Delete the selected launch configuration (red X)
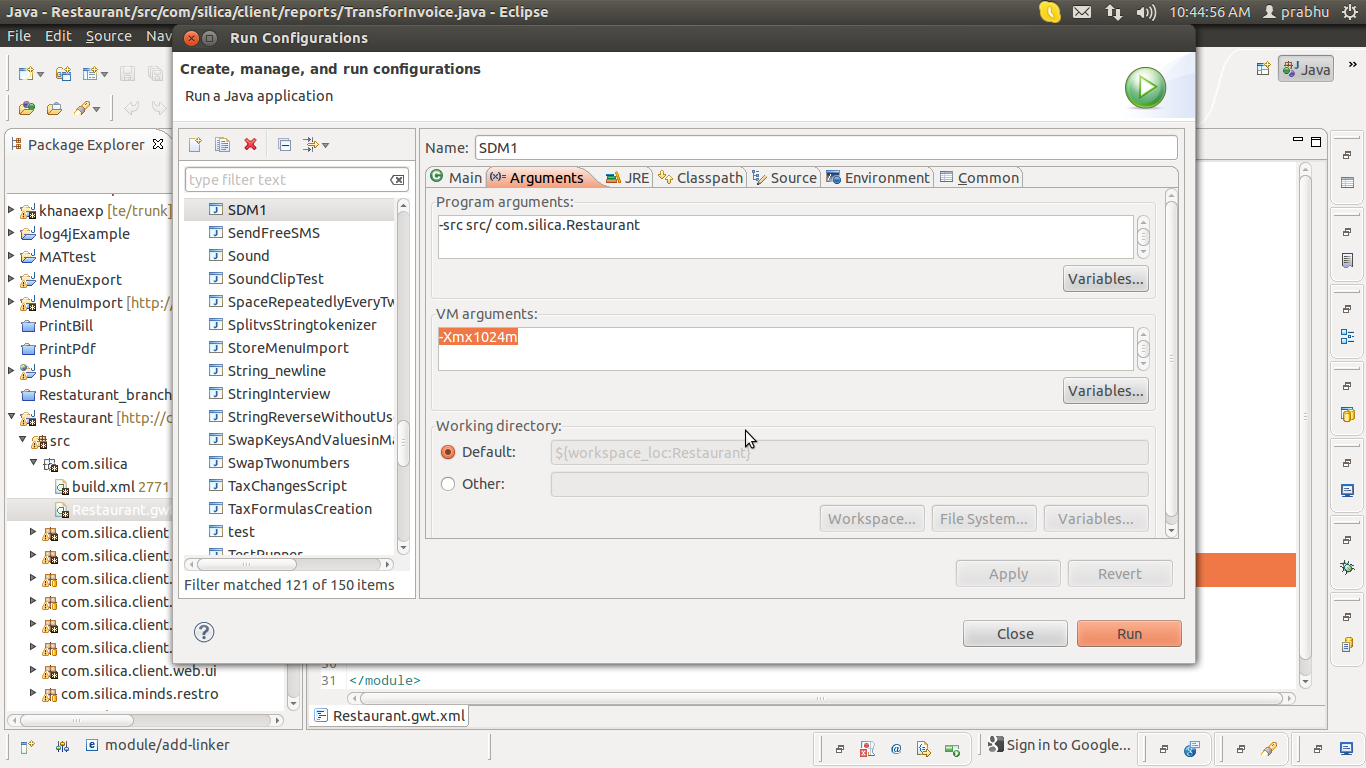Viewport: 1366px width, 768px height. [x=250, y=145]
